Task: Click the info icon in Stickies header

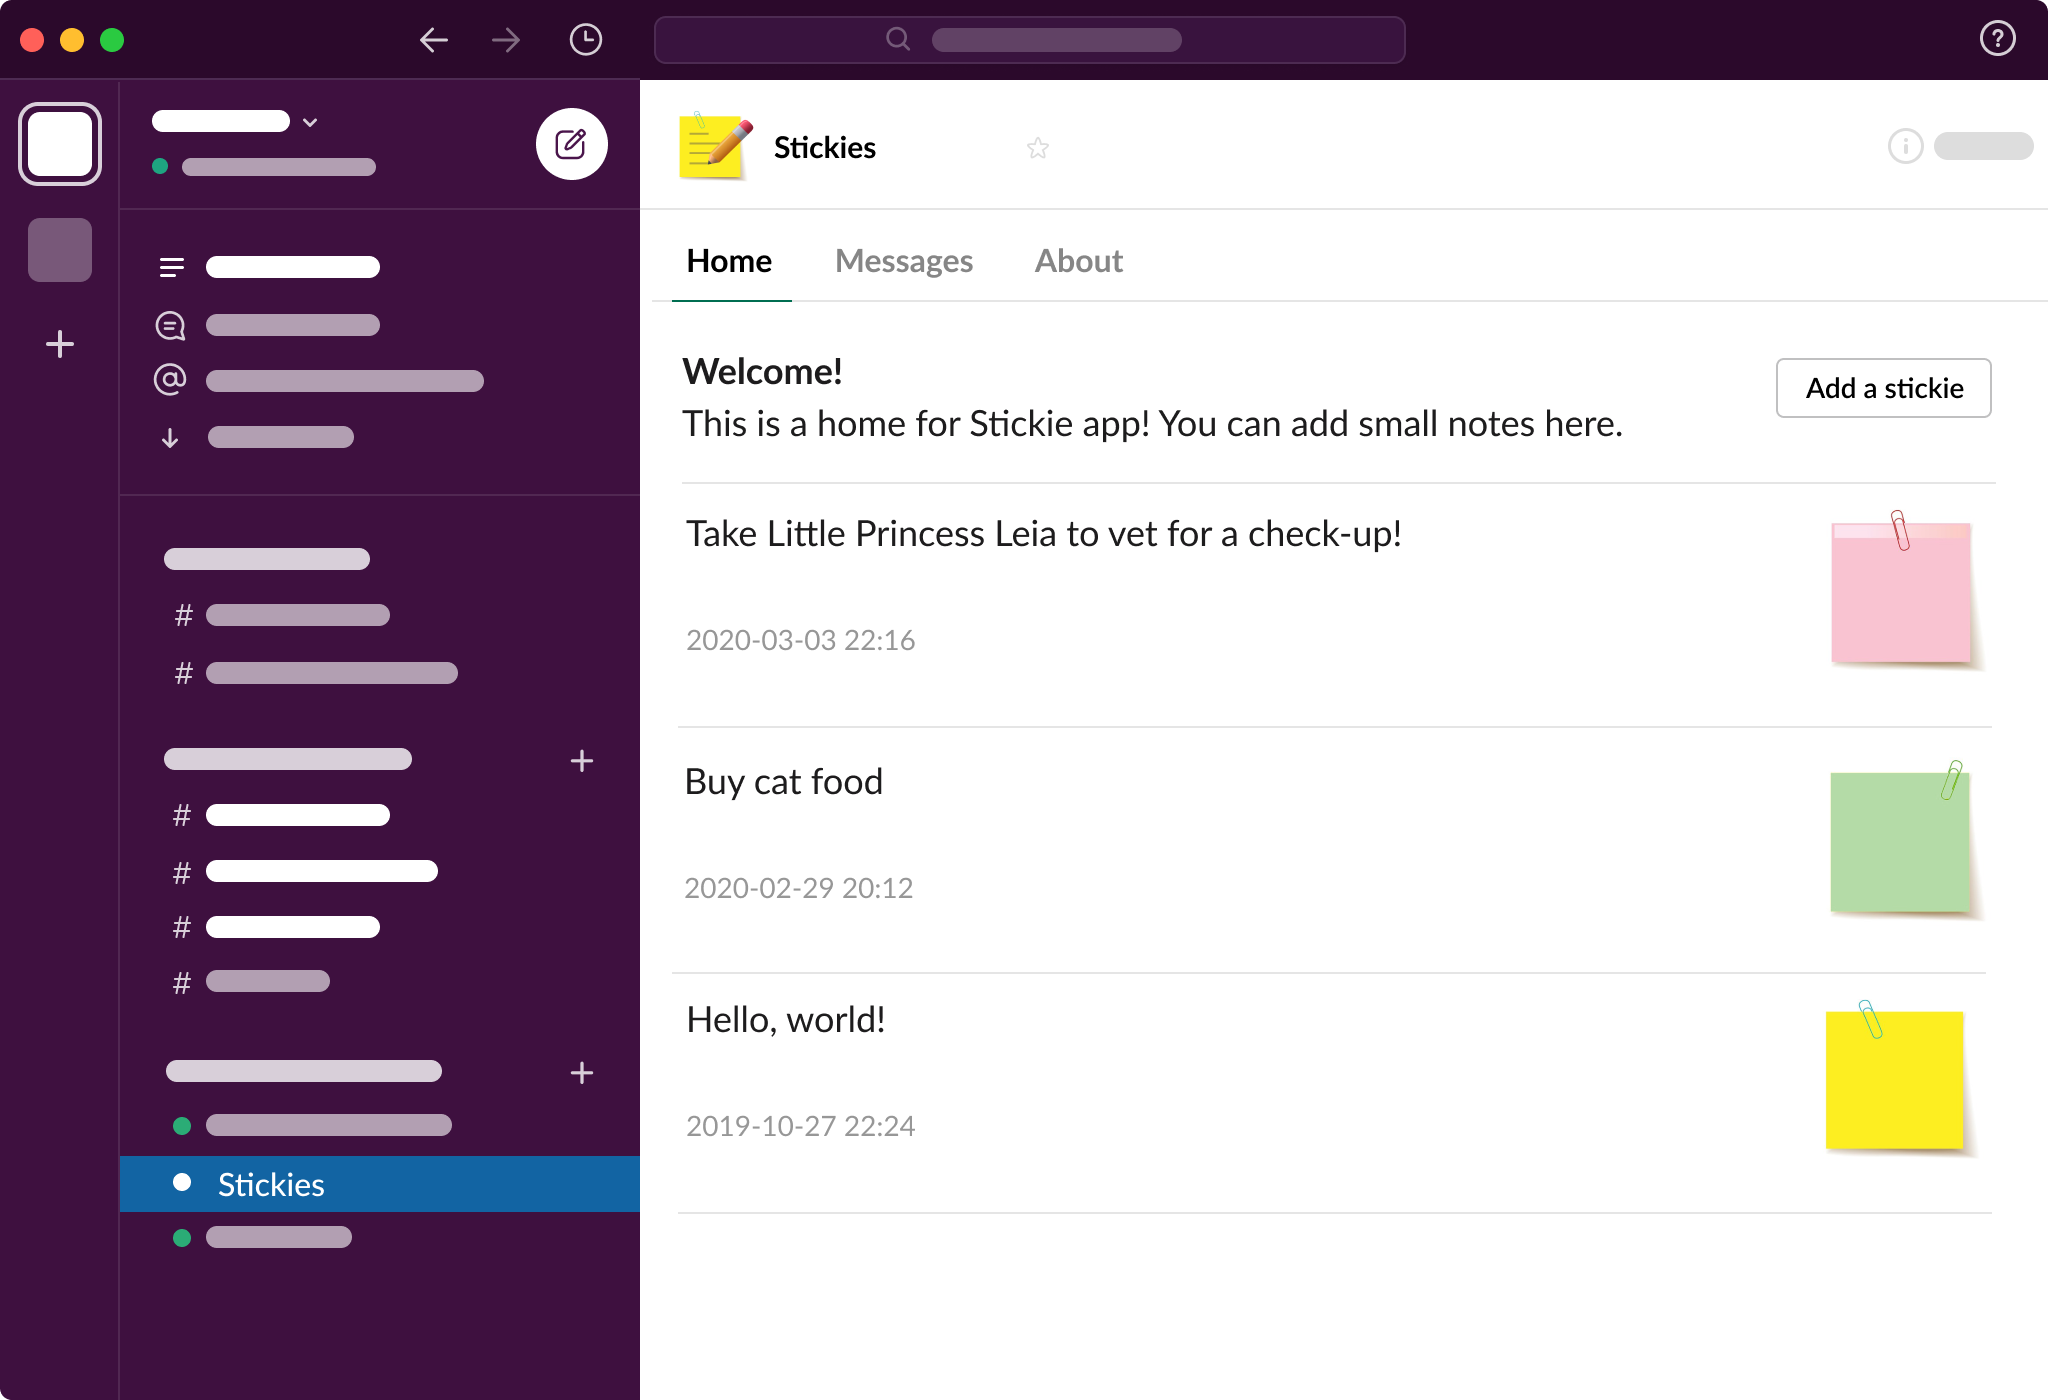Action: tap(1905, 148)
